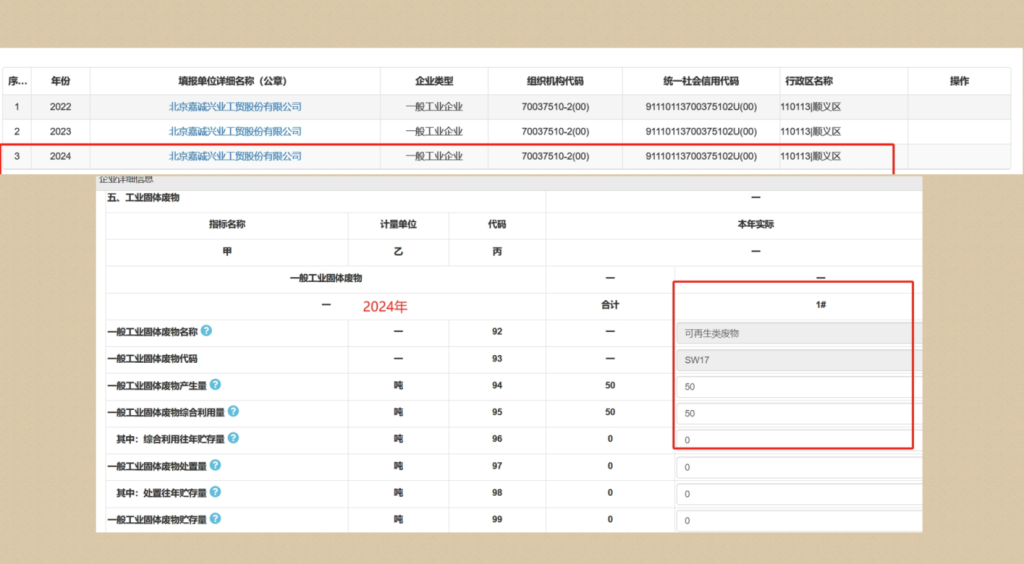This screenshot has width=1024, height=564.
Task: Click help icon beside 其中：综合利用往年贮存量
Action: [x=233, y=438]
